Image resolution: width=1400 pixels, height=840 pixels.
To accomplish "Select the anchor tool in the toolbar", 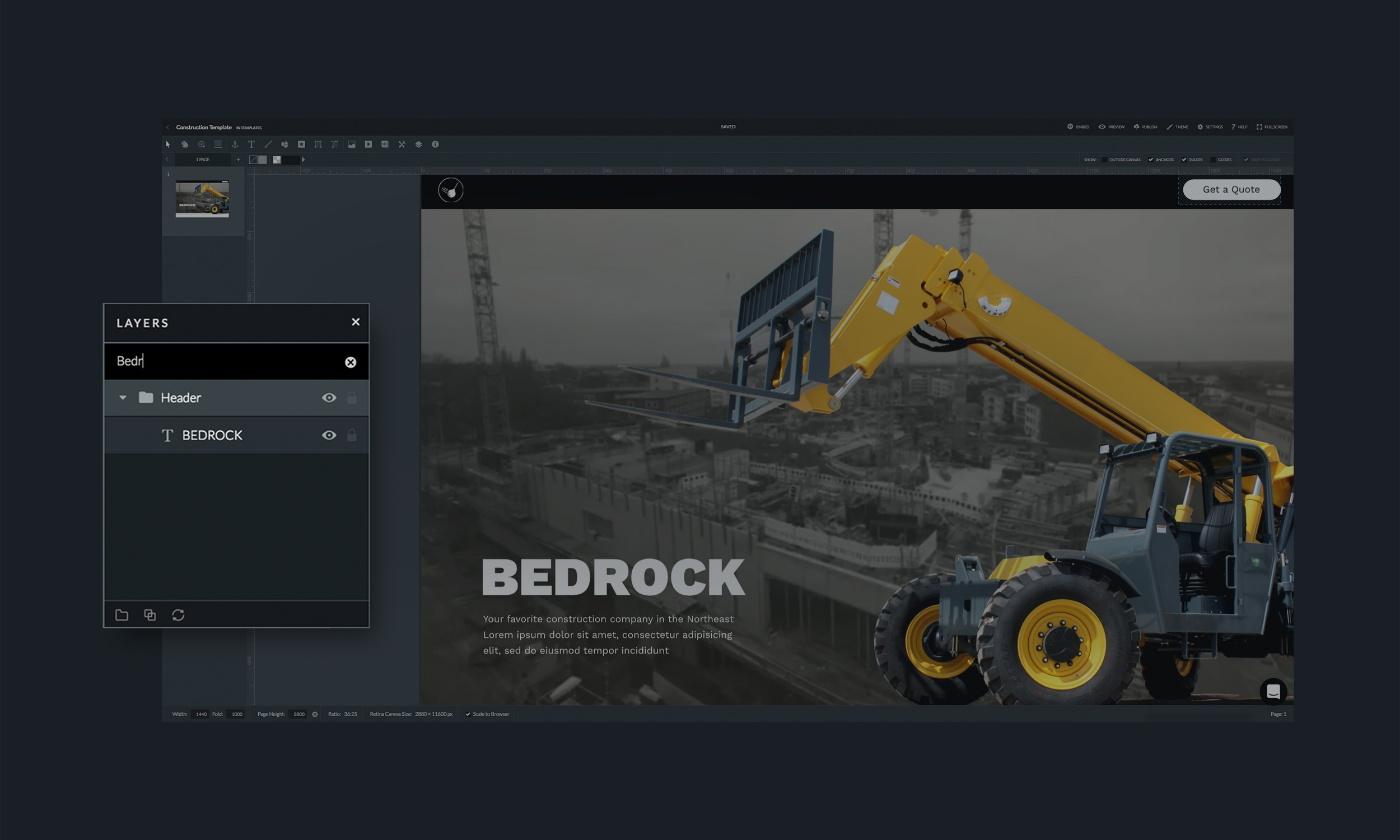I will [x=235, y=144].
